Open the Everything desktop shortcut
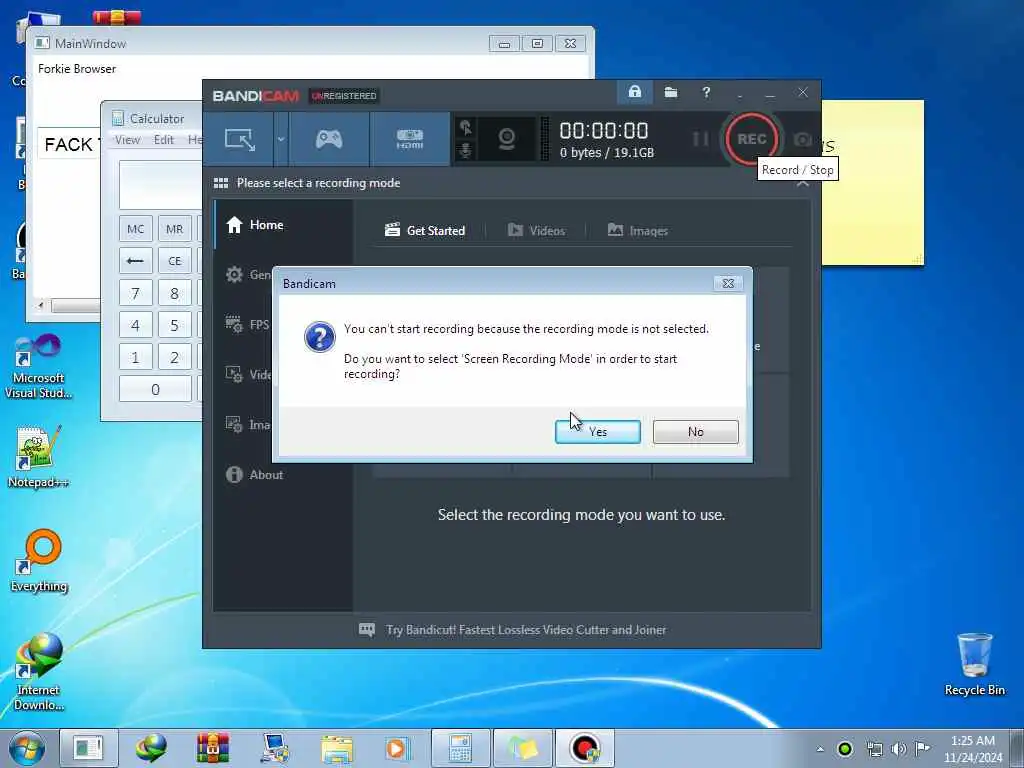 39,560
